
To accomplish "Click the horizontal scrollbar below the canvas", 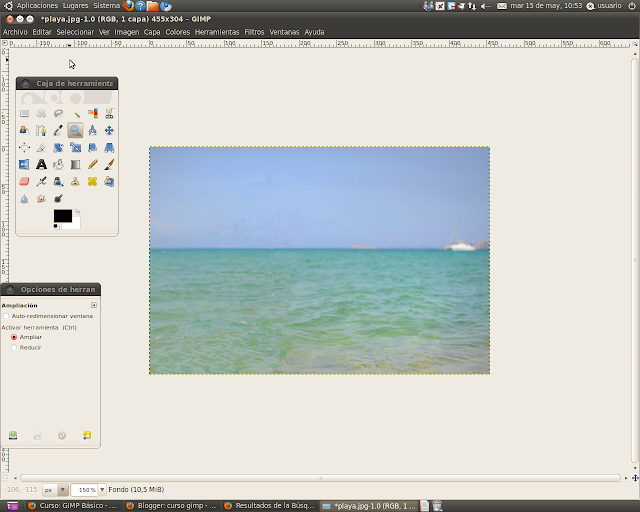I will [320, 478].
